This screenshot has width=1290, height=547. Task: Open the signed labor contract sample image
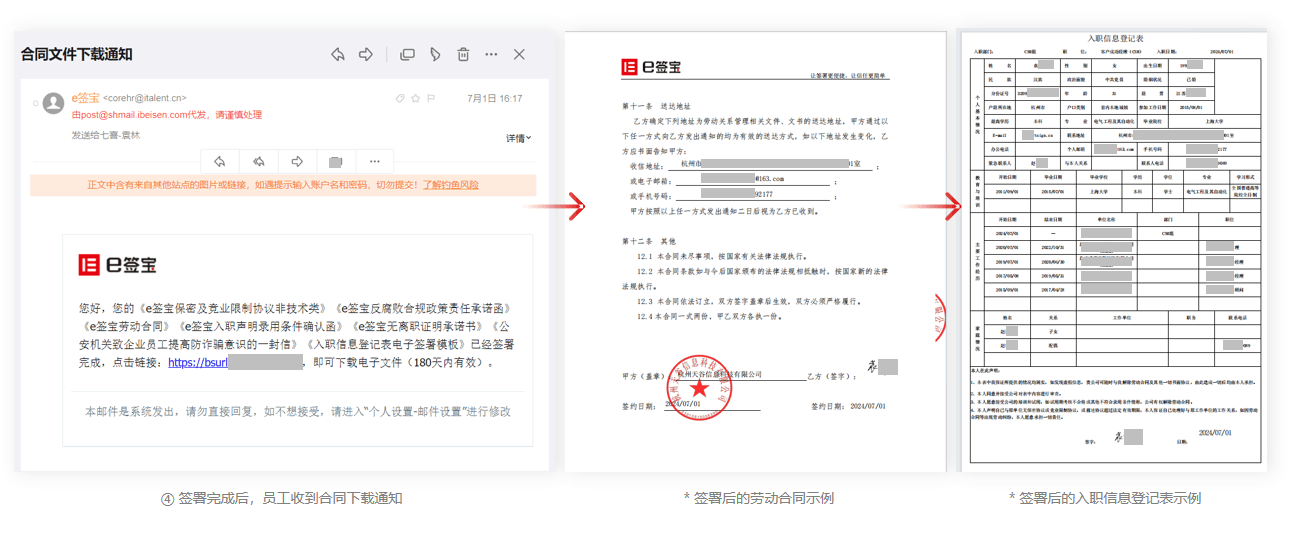pyautogui.click(x=755, y=251)
